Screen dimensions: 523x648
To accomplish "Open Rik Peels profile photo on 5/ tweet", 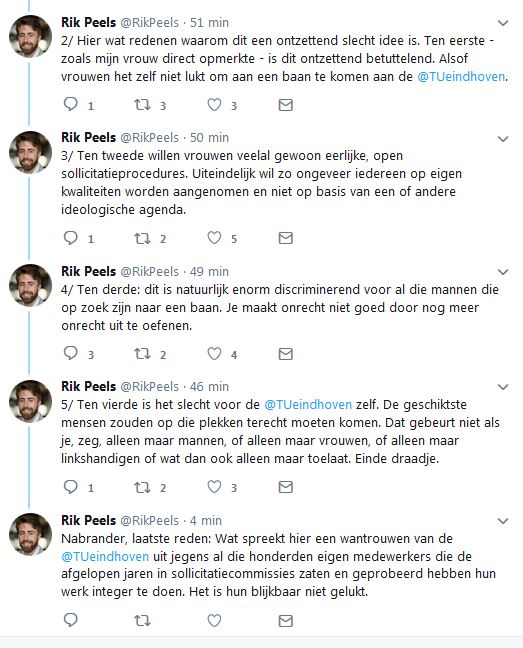I will coord(31,401).
